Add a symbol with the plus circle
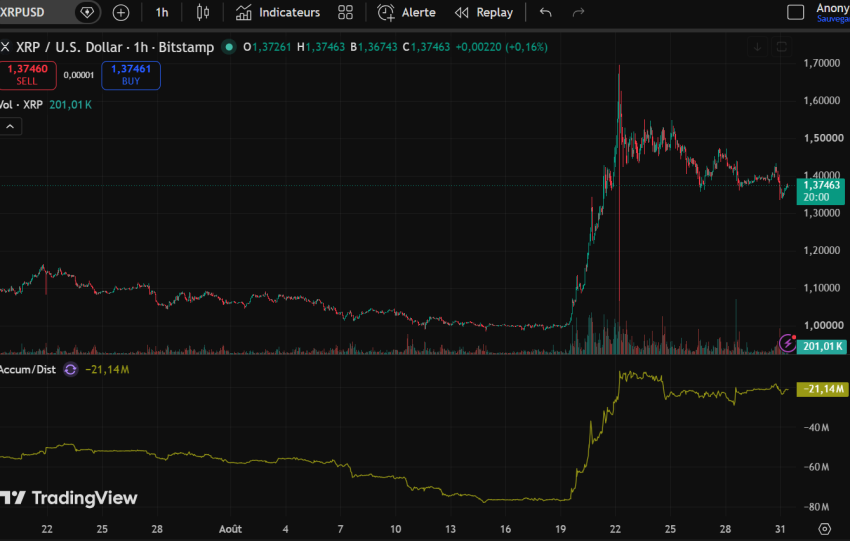This screenshot has height=541, width=850. point(121,12)
